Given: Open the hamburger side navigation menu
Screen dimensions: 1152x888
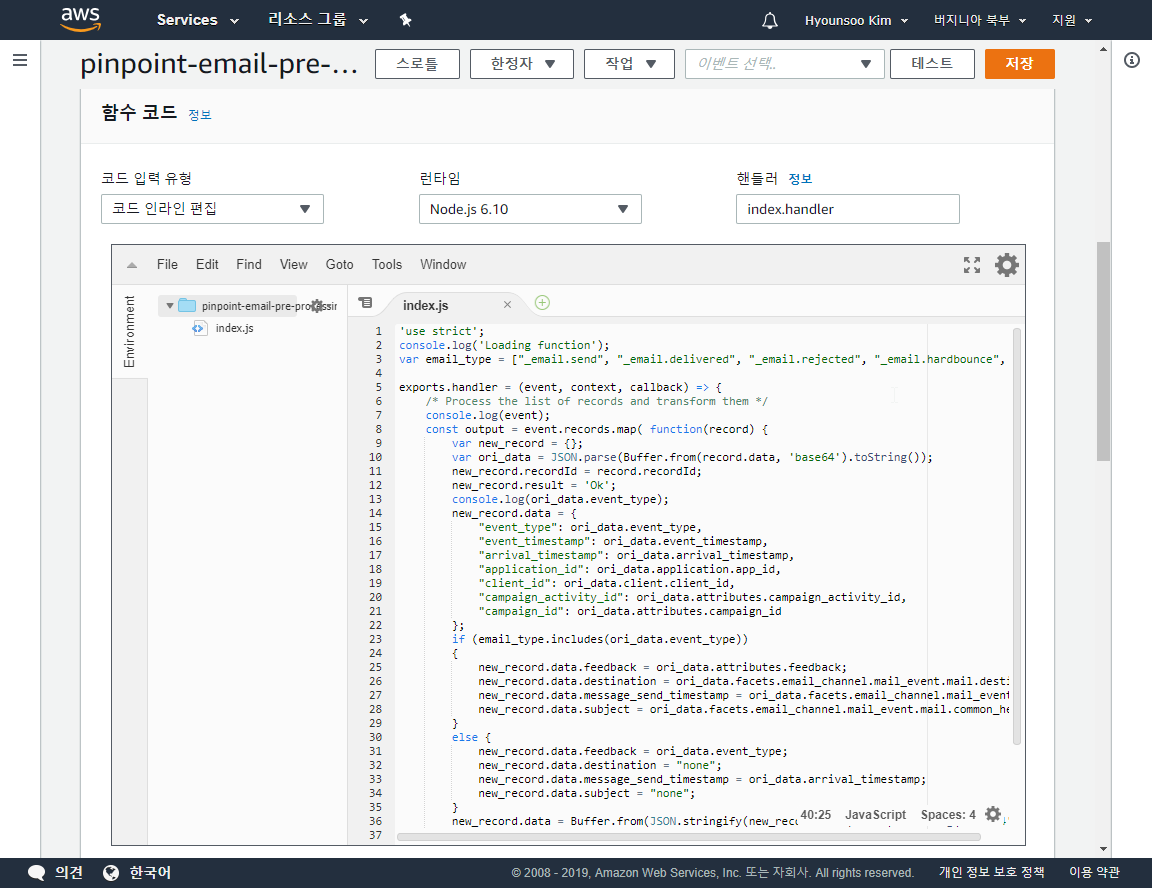Looking at the screenshot, I should [x=20, y=60].
